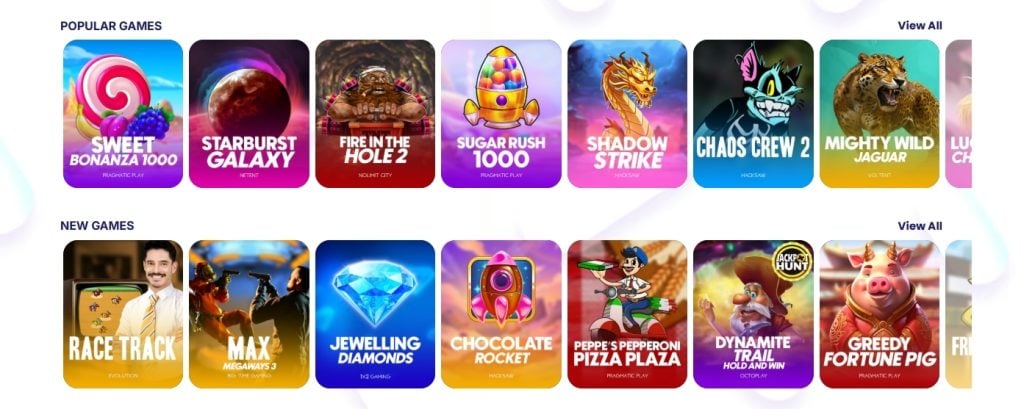The height and width of the screenshot is (409, 1024).
Task: Open the Sweet Bonanza 1000 game tile
Action: tap(123, 114)
